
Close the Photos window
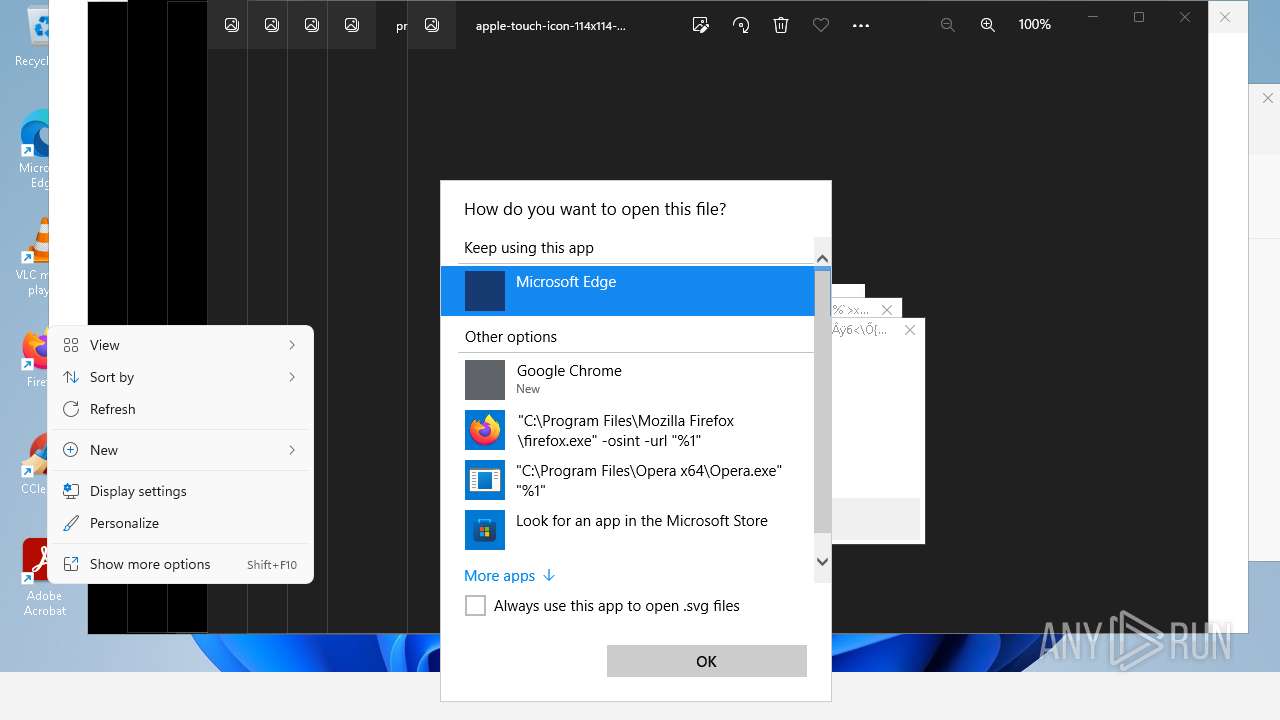[1185, 17]
